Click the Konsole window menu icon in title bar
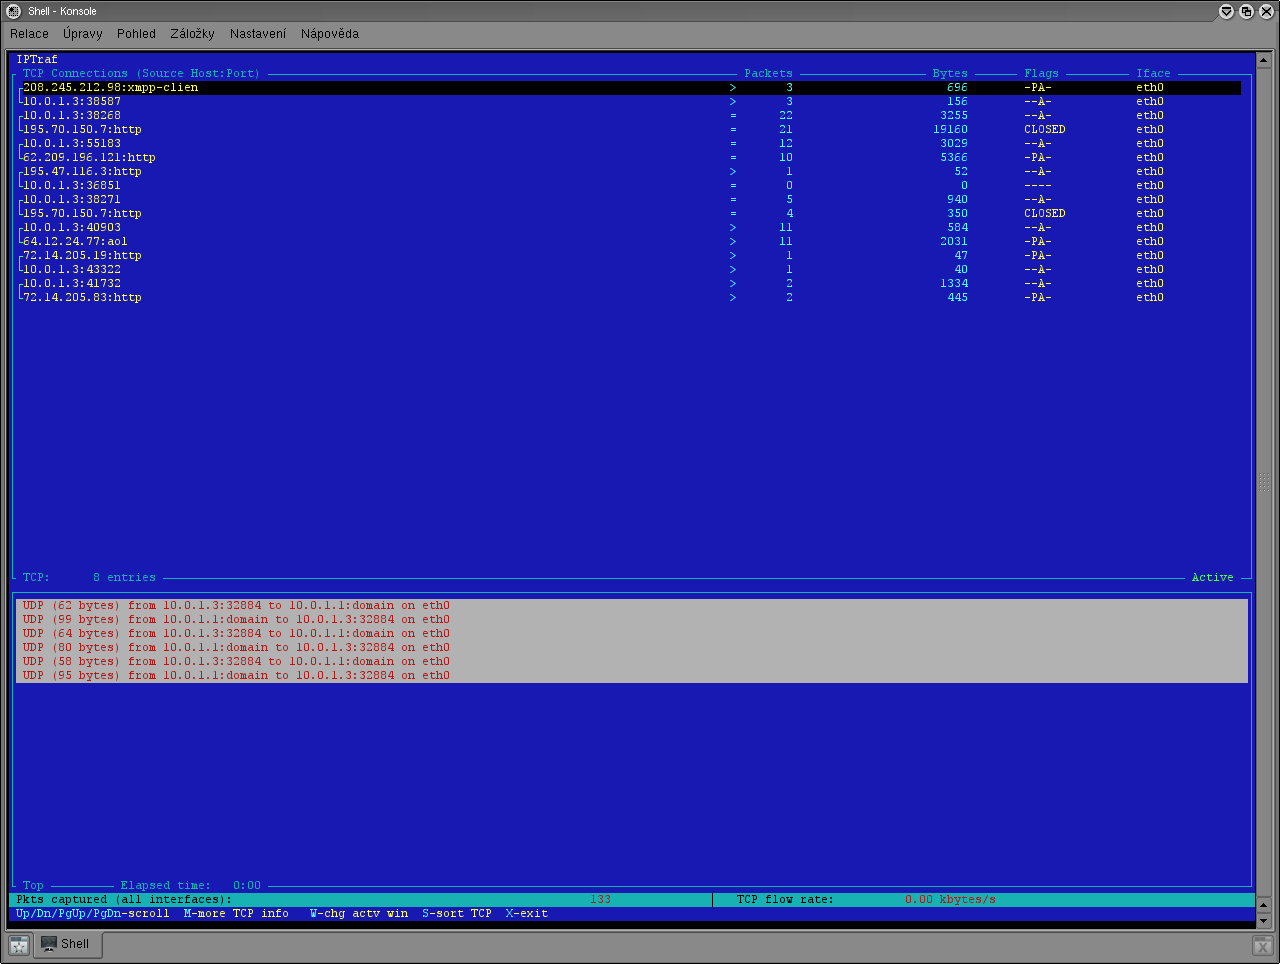Viewport: 1280px width, 964px height. click(13, 11)
